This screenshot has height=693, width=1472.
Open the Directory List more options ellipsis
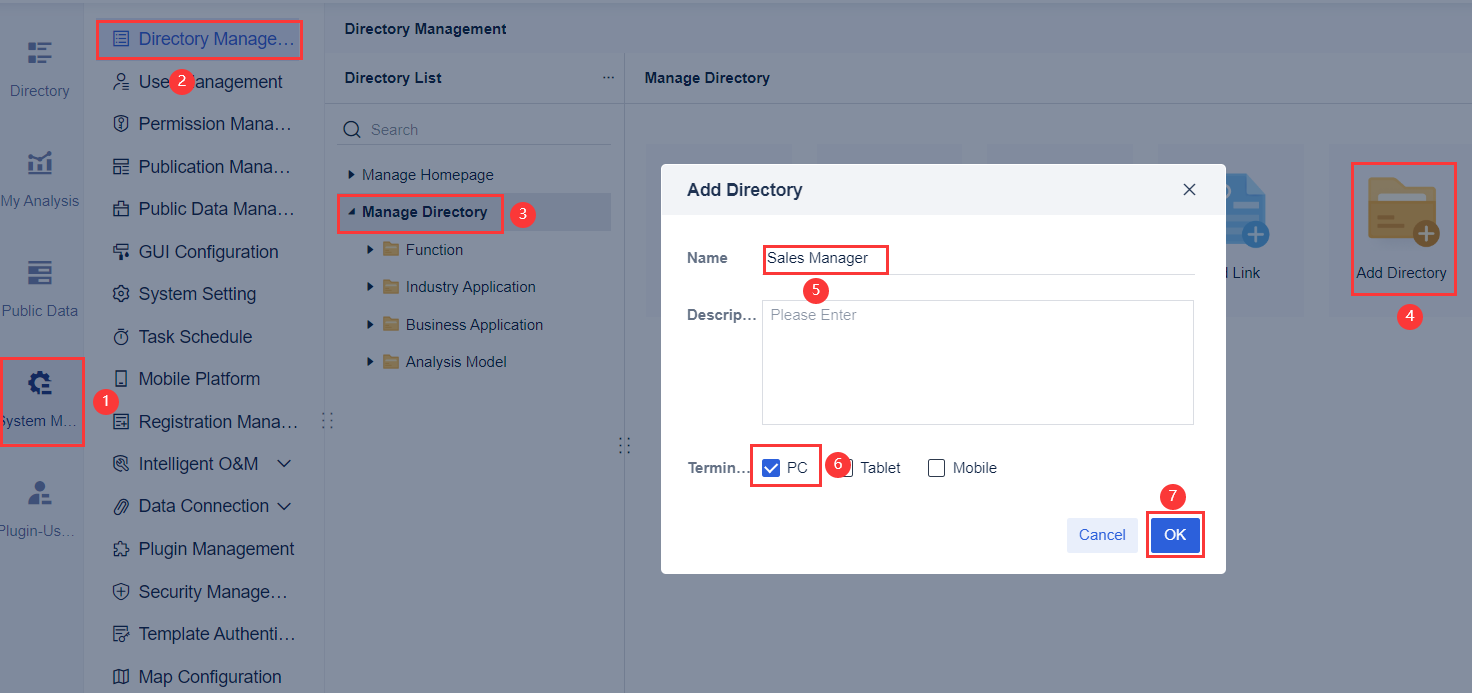pos(608,78)
